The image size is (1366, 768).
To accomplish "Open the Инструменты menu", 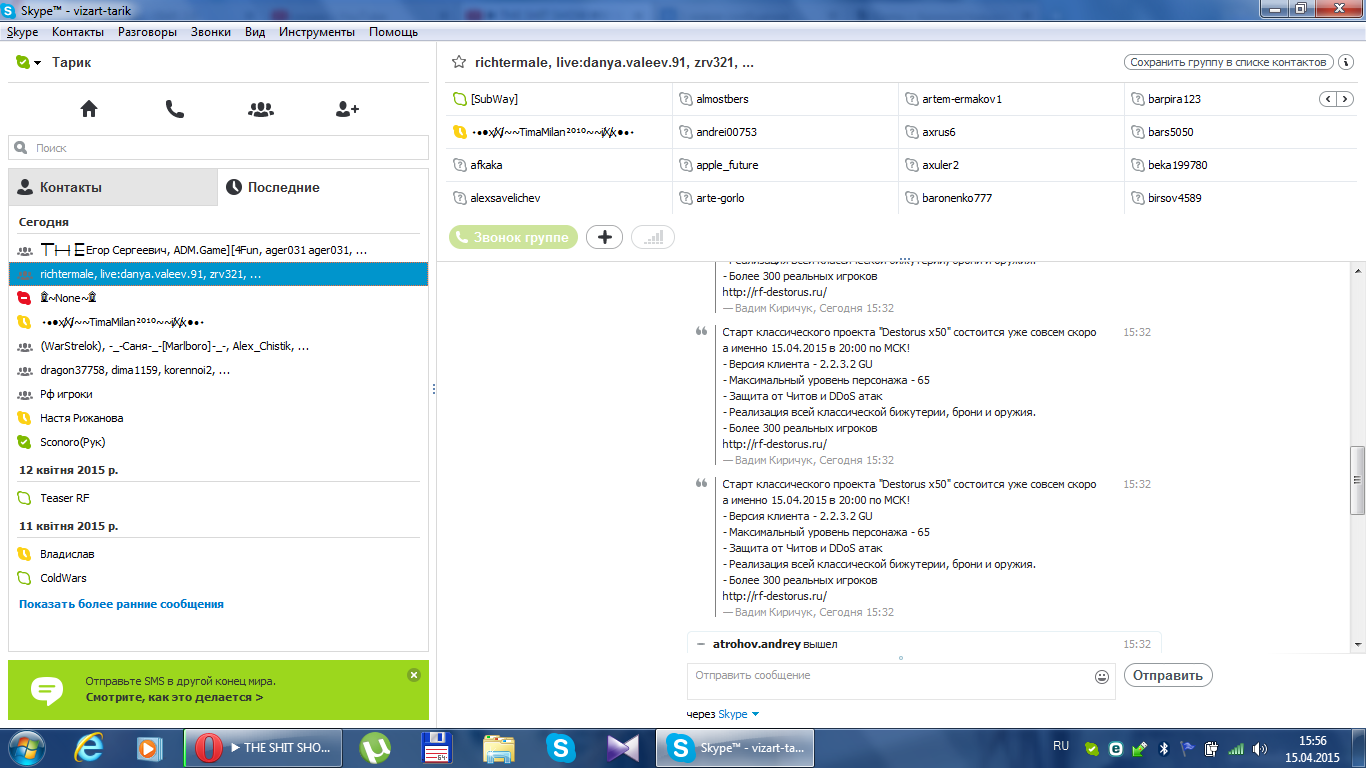I will (x=317, y=32).
